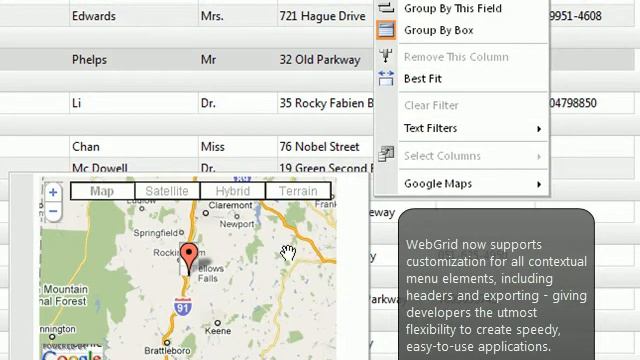This screenshot has height=360, width=640.
Task: Click the 35 Rocky Fabien address cell
Action: 325,103
